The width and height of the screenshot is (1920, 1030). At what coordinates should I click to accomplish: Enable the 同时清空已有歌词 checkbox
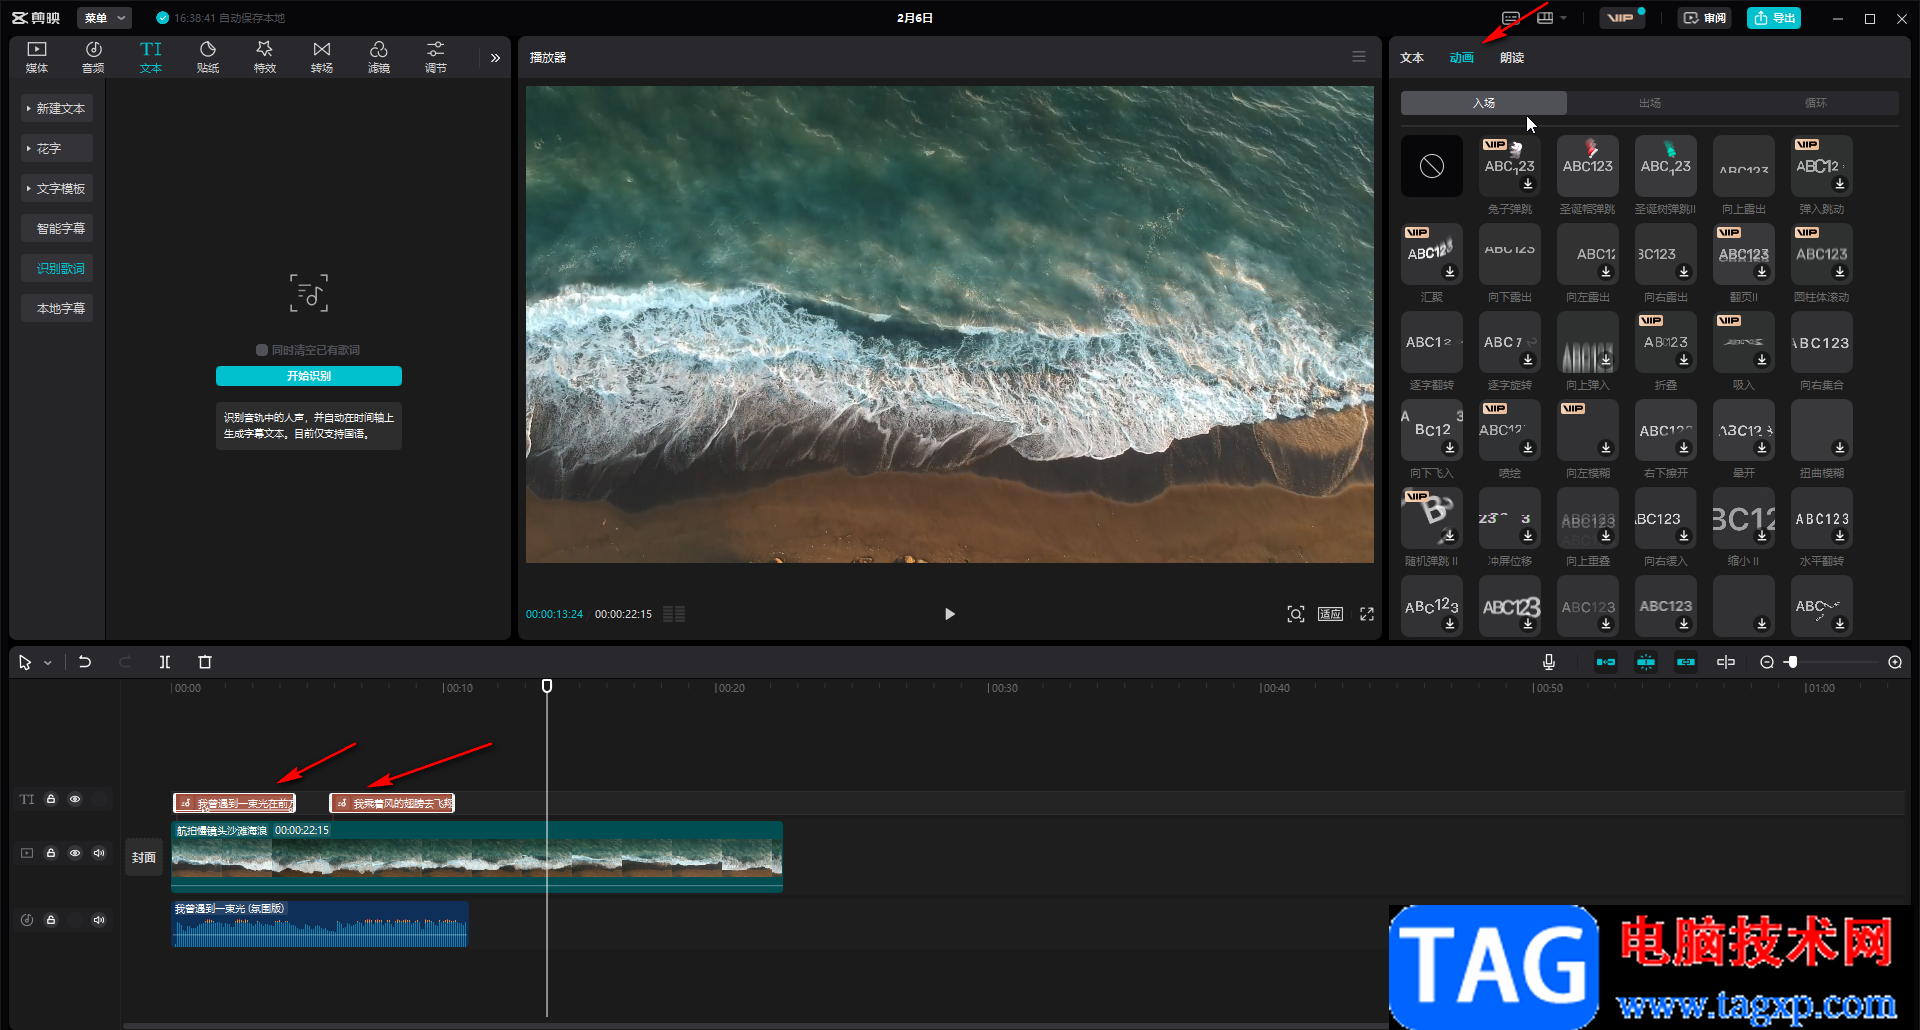(x=262, y=350)
